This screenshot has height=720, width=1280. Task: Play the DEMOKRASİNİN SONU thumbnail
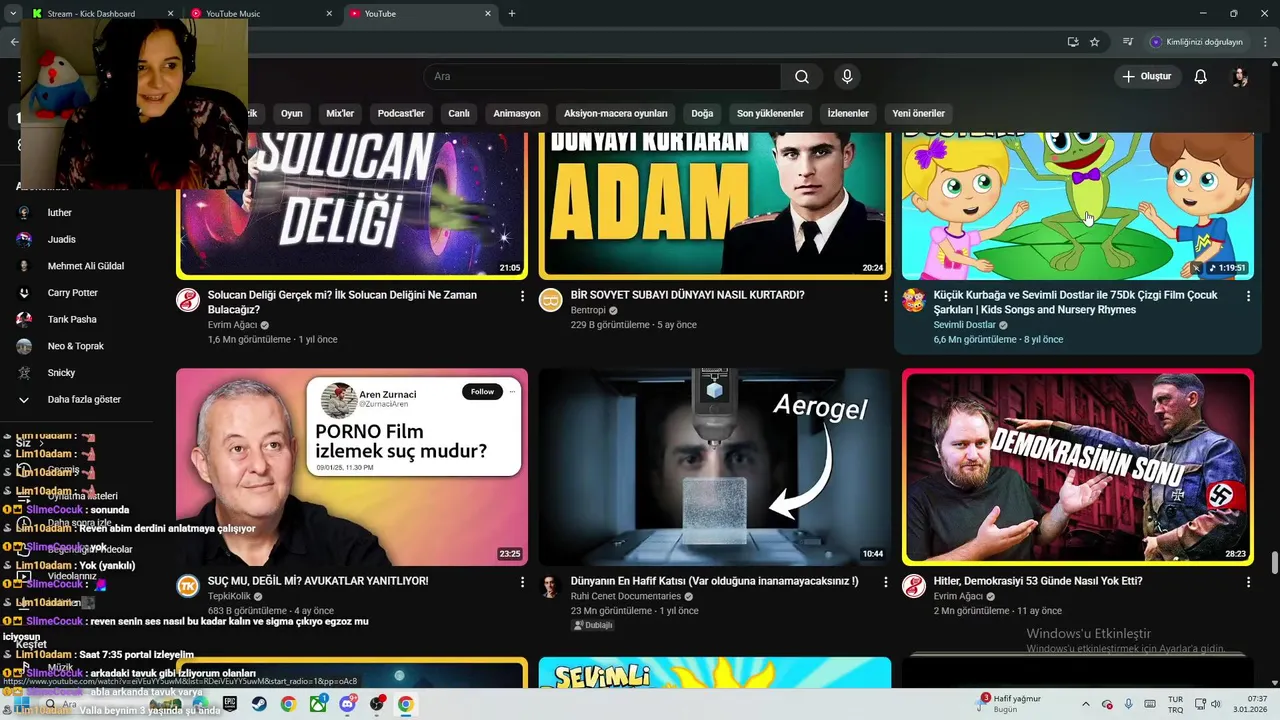pos(1077,467)
